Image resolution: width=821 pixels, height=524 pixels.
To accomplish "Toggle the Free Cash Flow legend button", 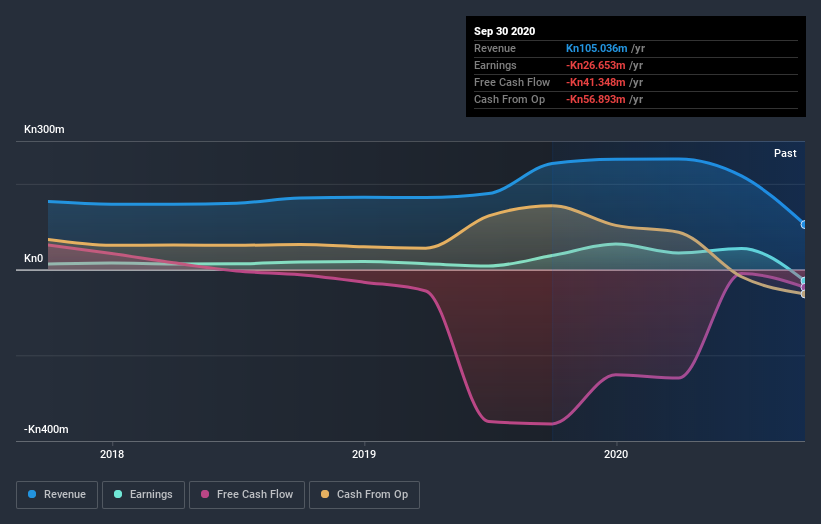I will point(247,495).
